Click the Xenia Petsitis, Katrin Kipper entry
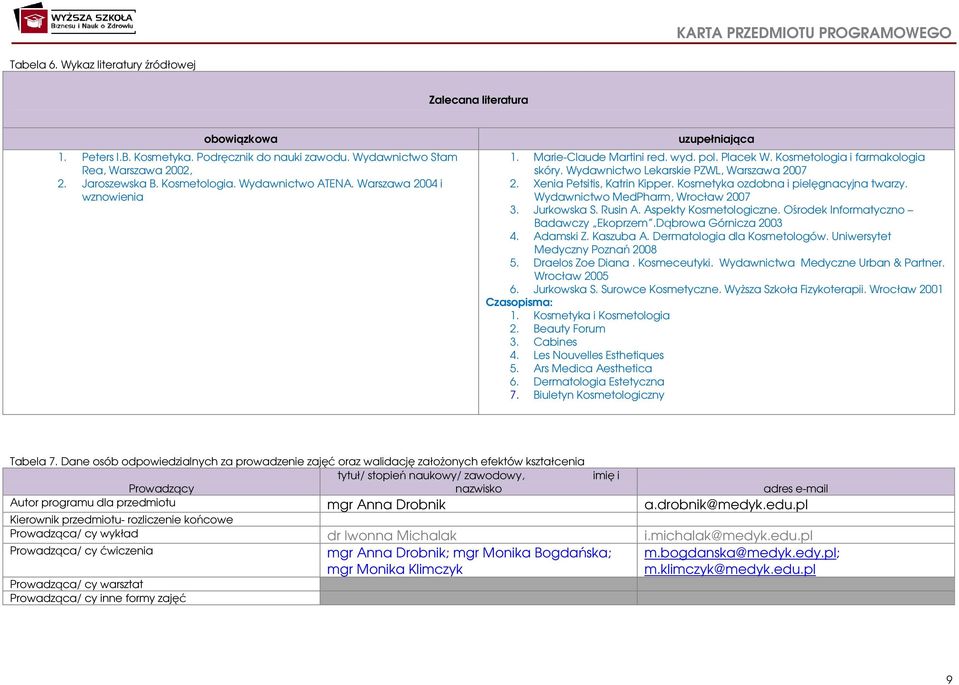Screen dimensions: 959x685 click(720, 190)
